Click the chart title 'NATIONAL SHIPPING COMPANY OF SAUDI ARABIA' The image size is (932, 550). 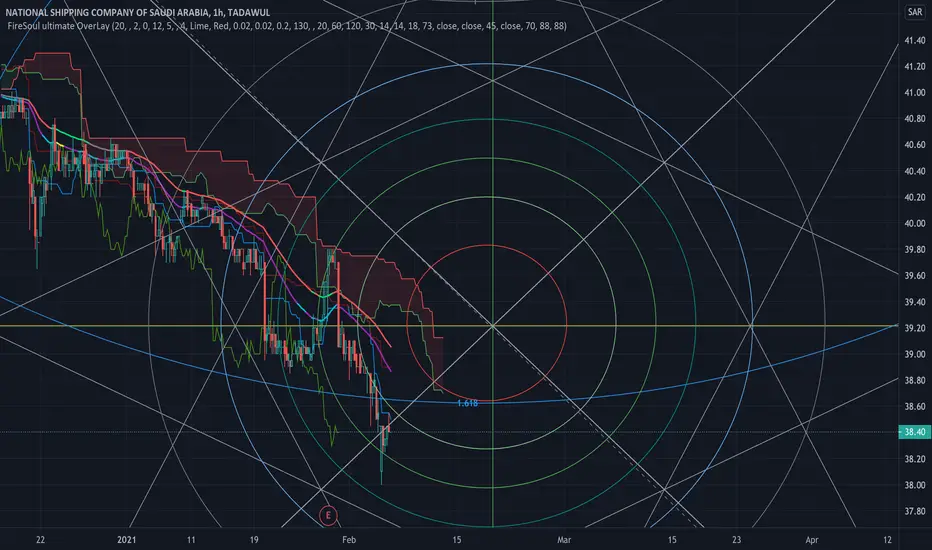pos(107,12)
